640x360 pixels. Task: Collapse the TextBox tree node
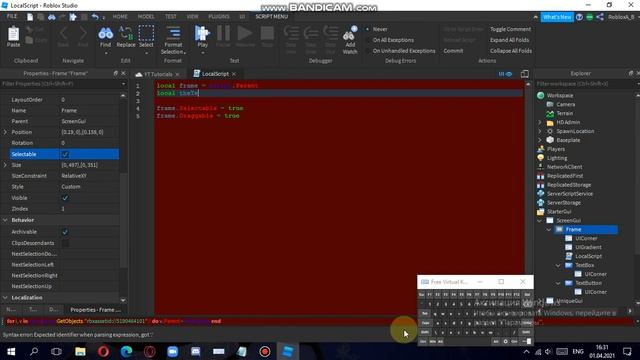click(x=558, y=265)
